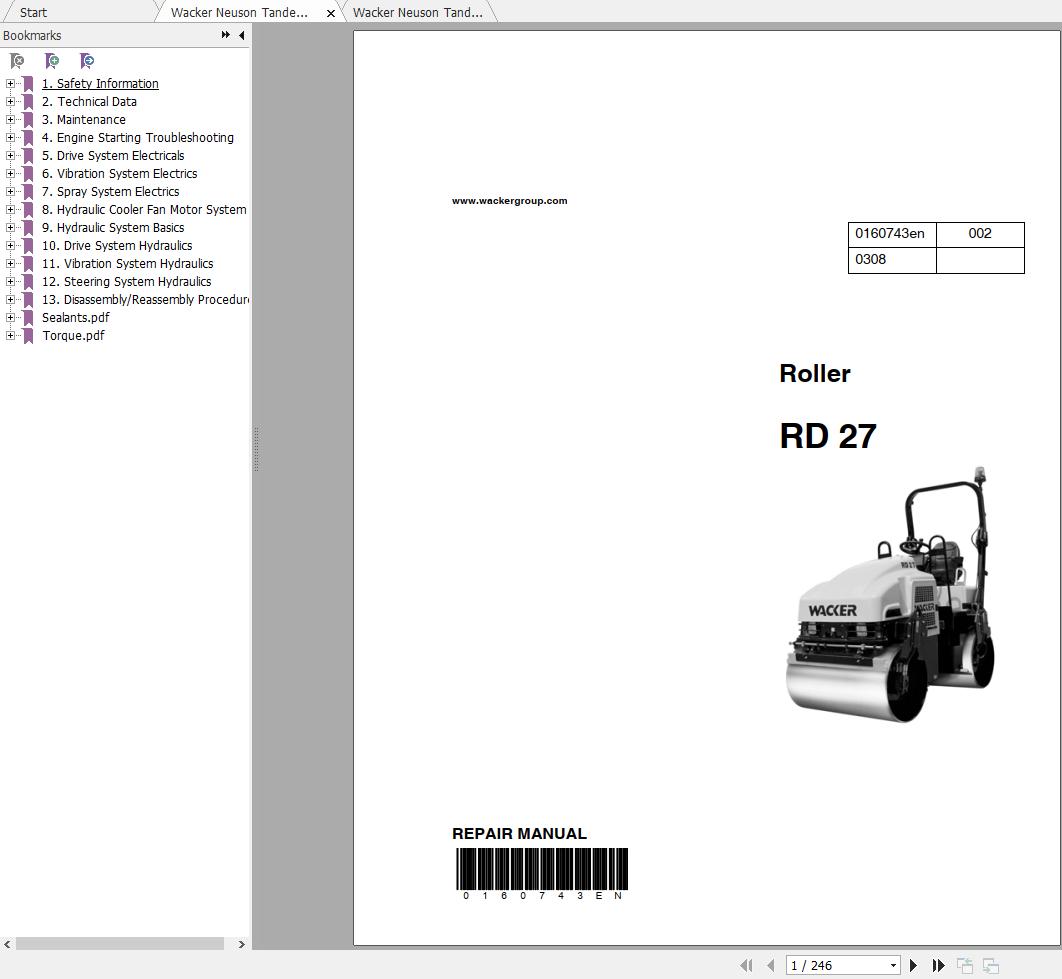Click the www.wackergroup.com text on page

[x=509, y=201]
